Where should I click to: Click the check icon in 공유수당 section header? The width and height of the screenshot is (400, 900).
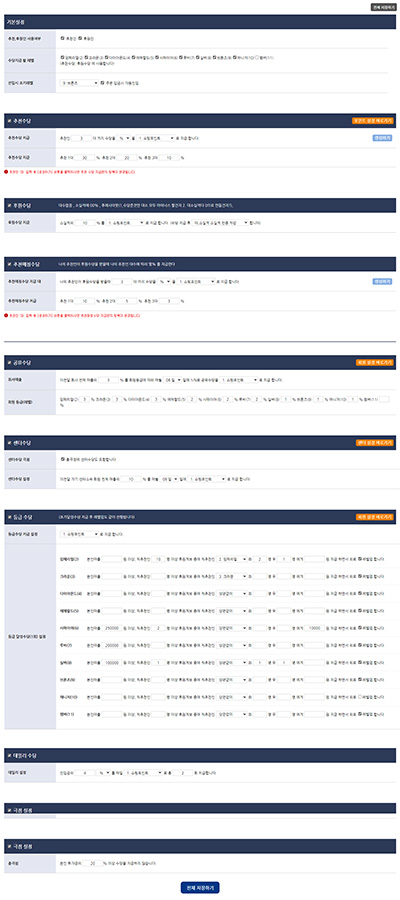click(x=9, y=363)
